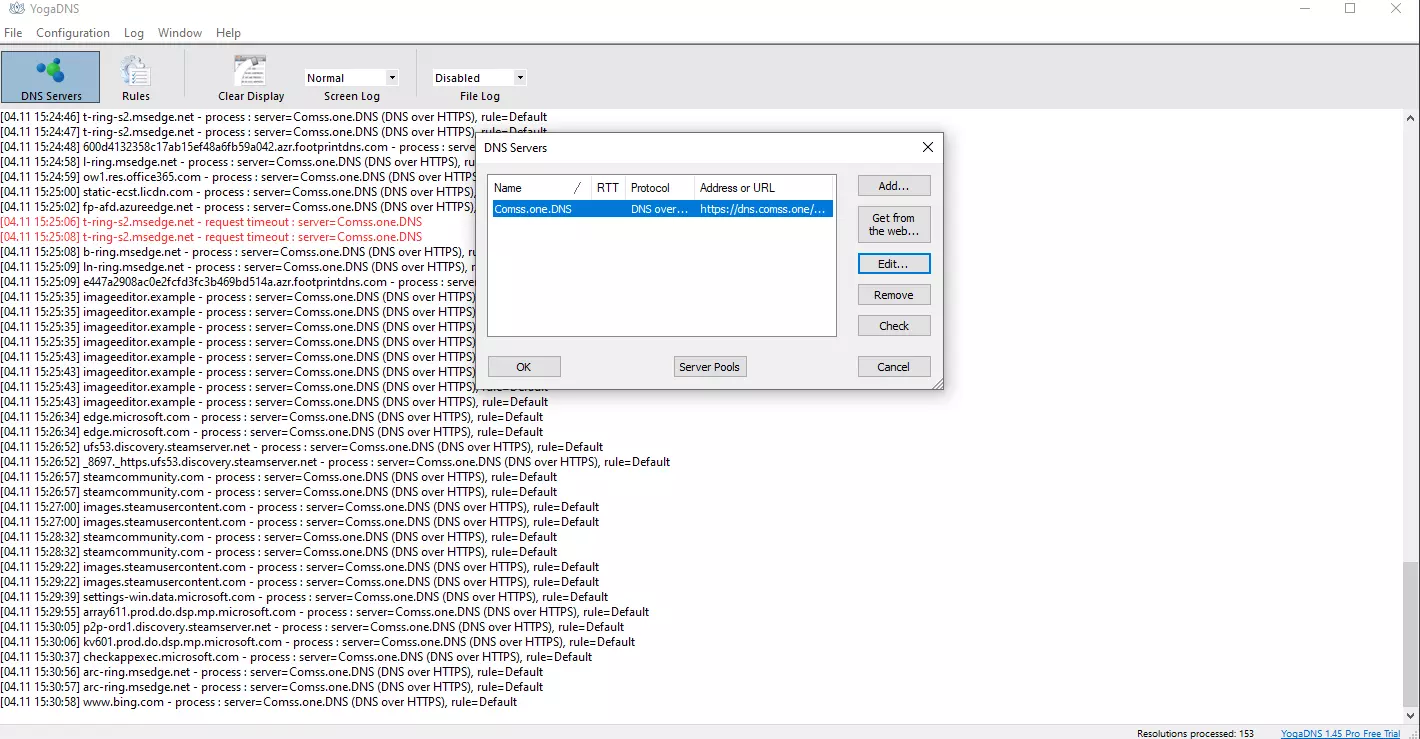Select the red timeout line at 15:25:08
Image resolution: width=1420 pixels, height=739 pixels.
pyautogui.click(x=211, y=237)
